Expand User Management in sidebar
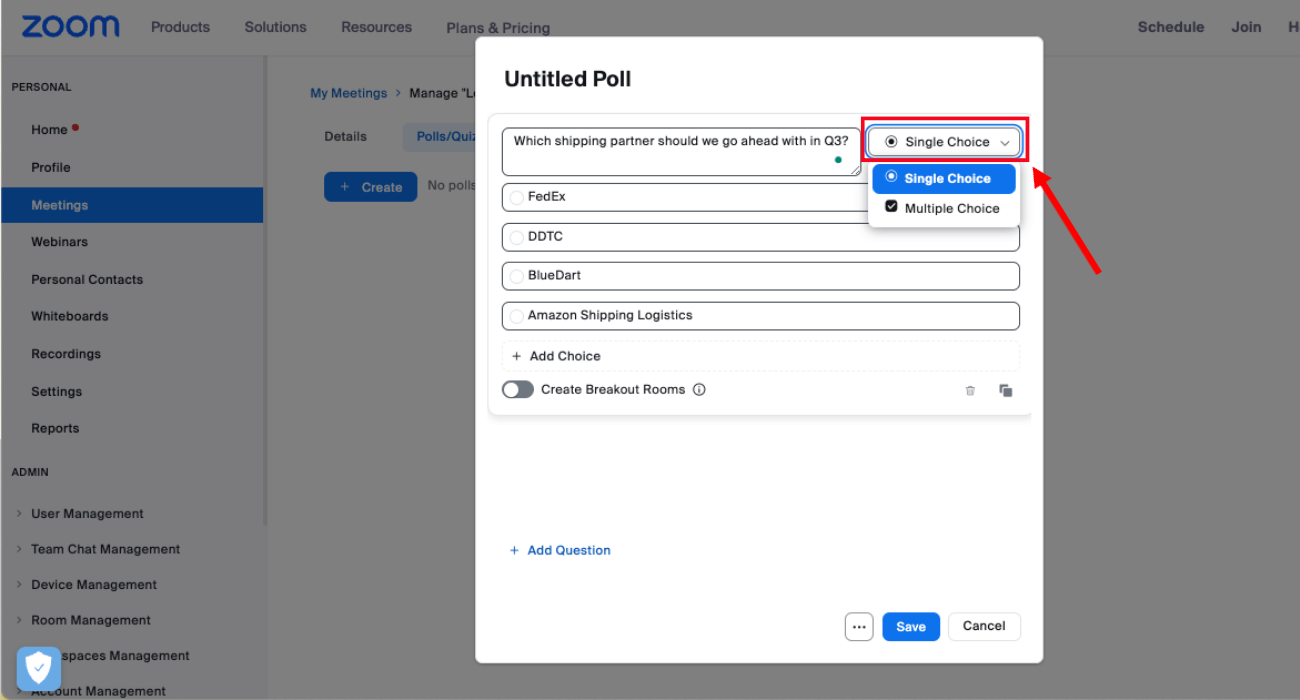This screenshot has height=700, width=1300. tap(87, 514)
